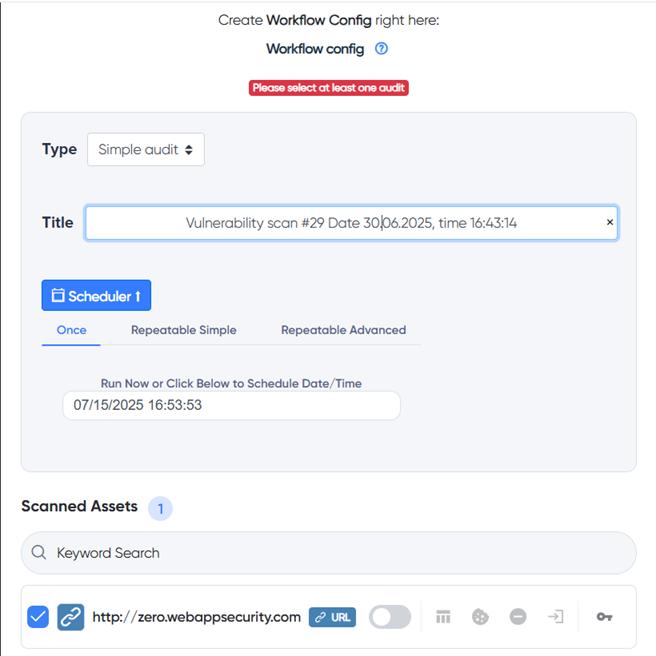Viewport: 656px width, 656px height.
Task: Click the key credentials icon in asset row
Action: pyautogui.click(x=604, y=617)
